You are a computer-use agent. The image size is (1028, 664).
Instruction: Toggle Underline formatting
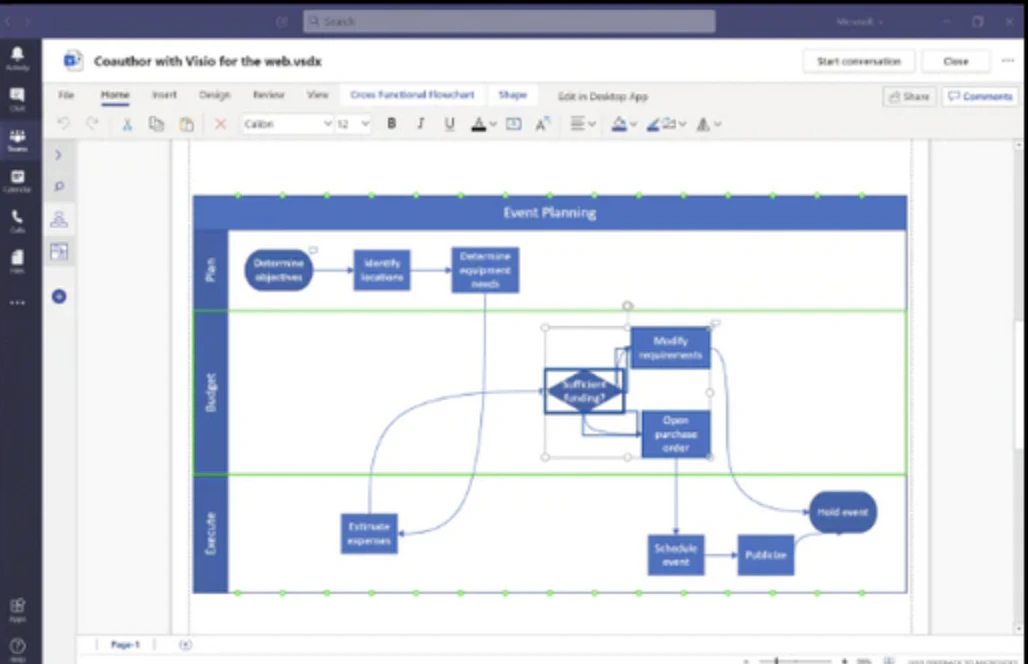(x=449, y=124)
